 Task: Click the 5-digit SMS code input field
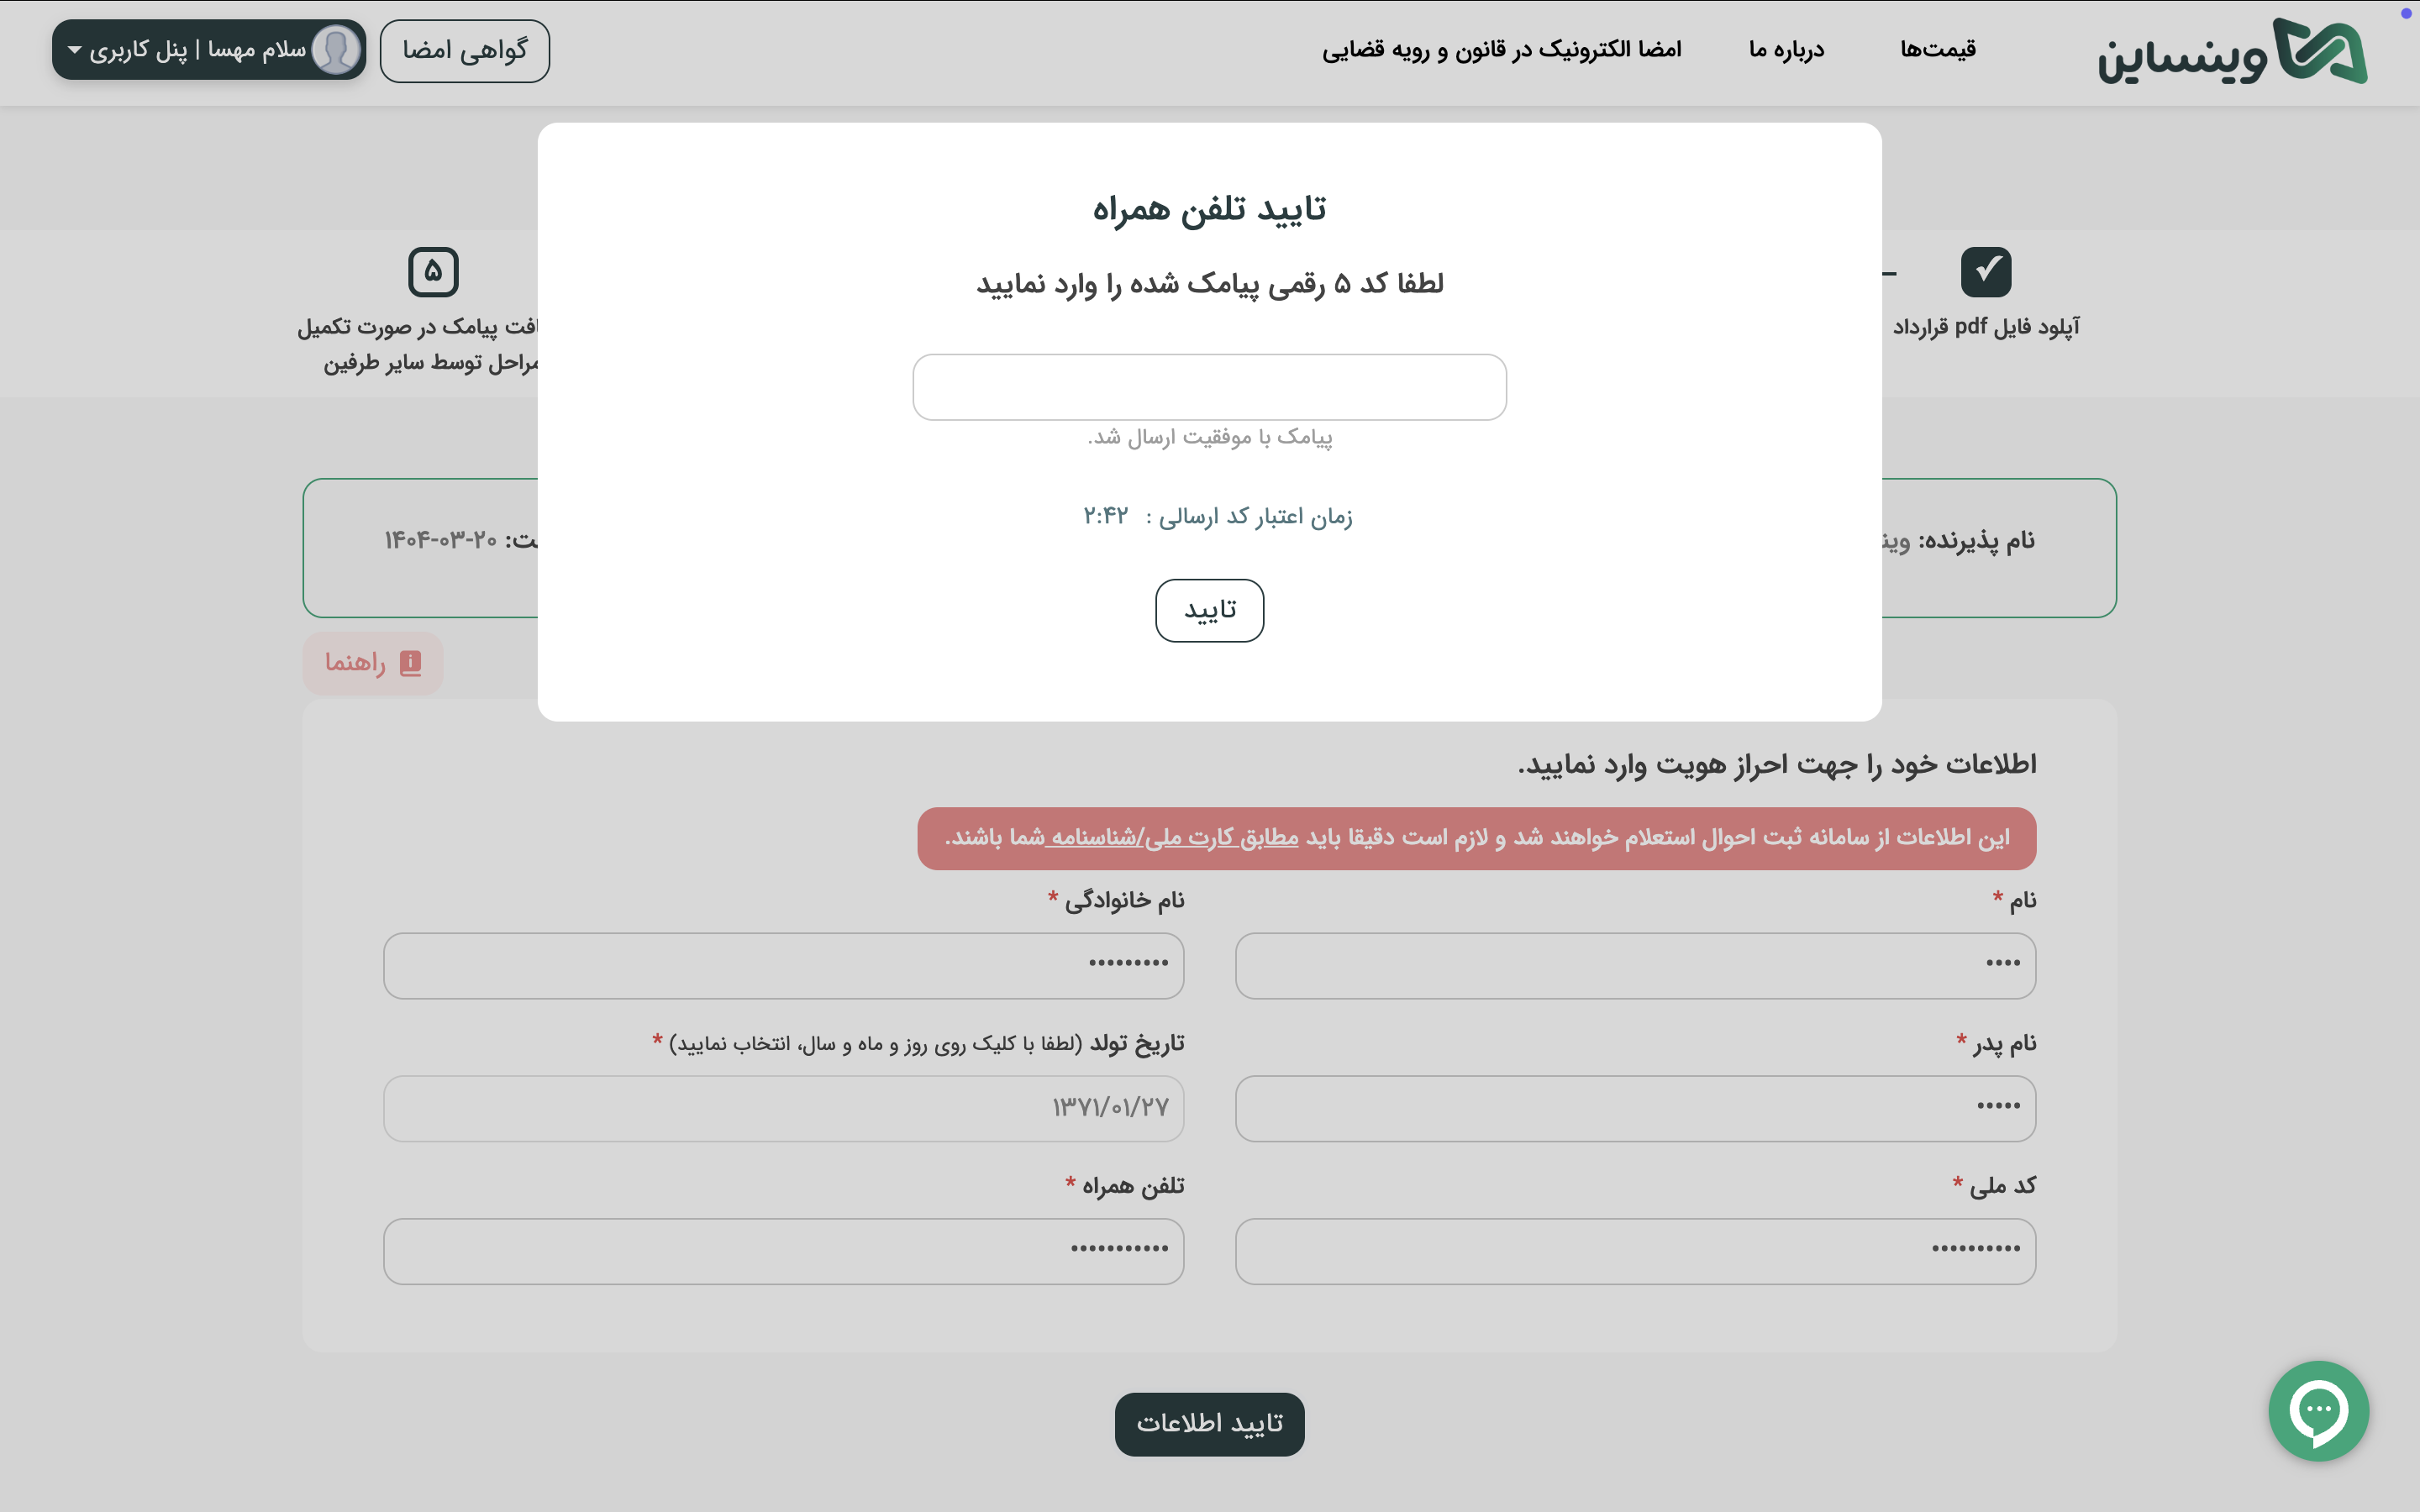[x=1209, y=387]
